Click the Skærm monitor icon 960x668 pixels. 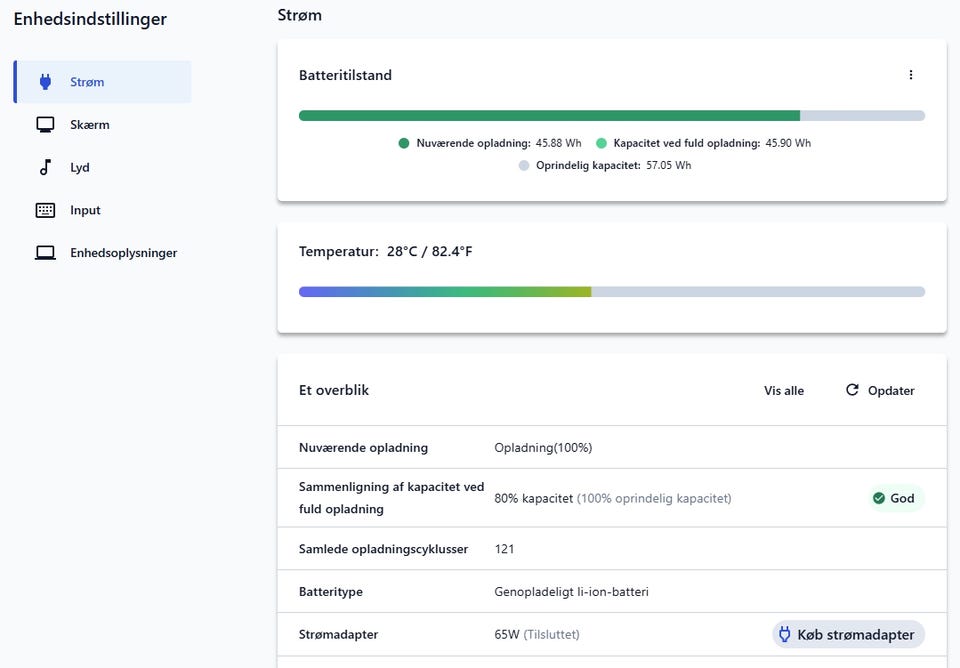click(45, 125)
